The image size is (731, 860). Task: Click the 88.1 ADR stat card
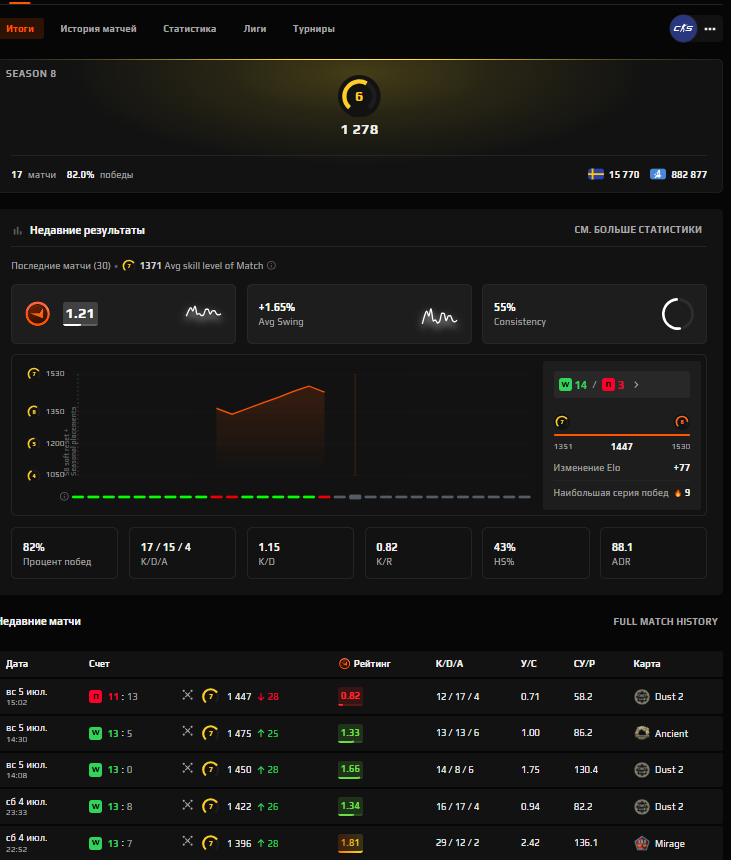653,553
